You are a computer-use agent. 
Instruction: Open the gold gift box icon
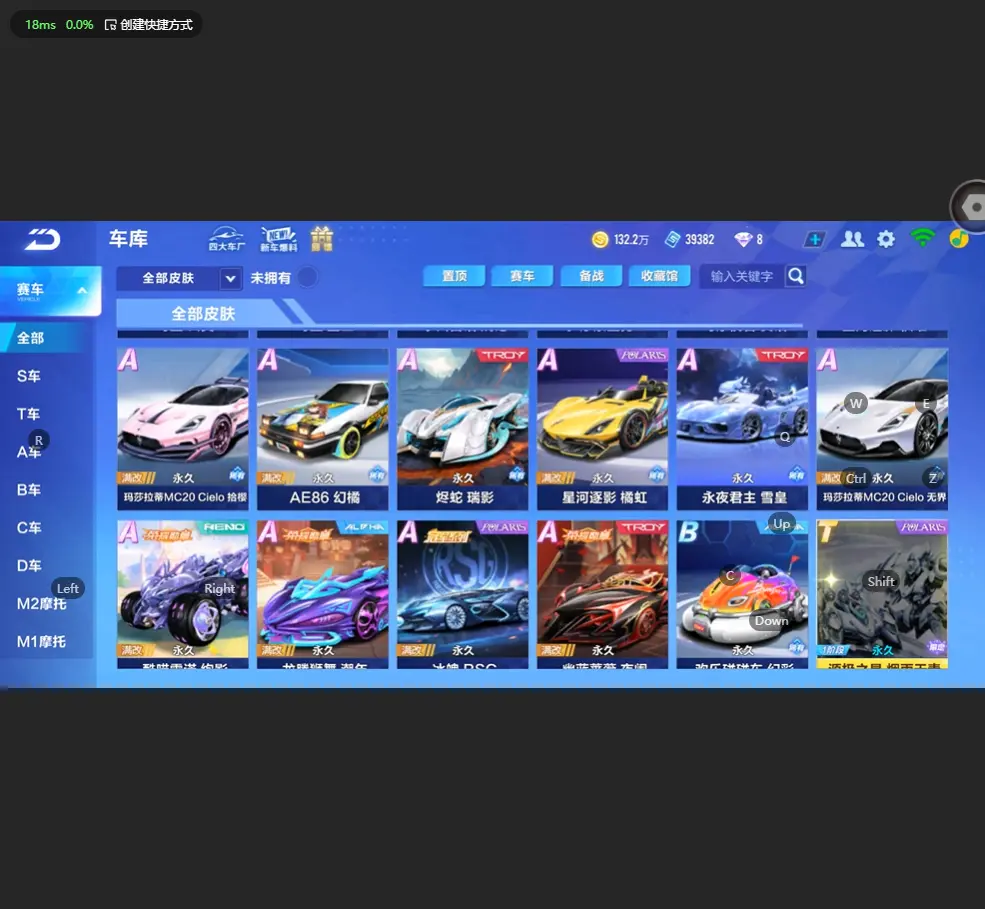tap(322, 239)
